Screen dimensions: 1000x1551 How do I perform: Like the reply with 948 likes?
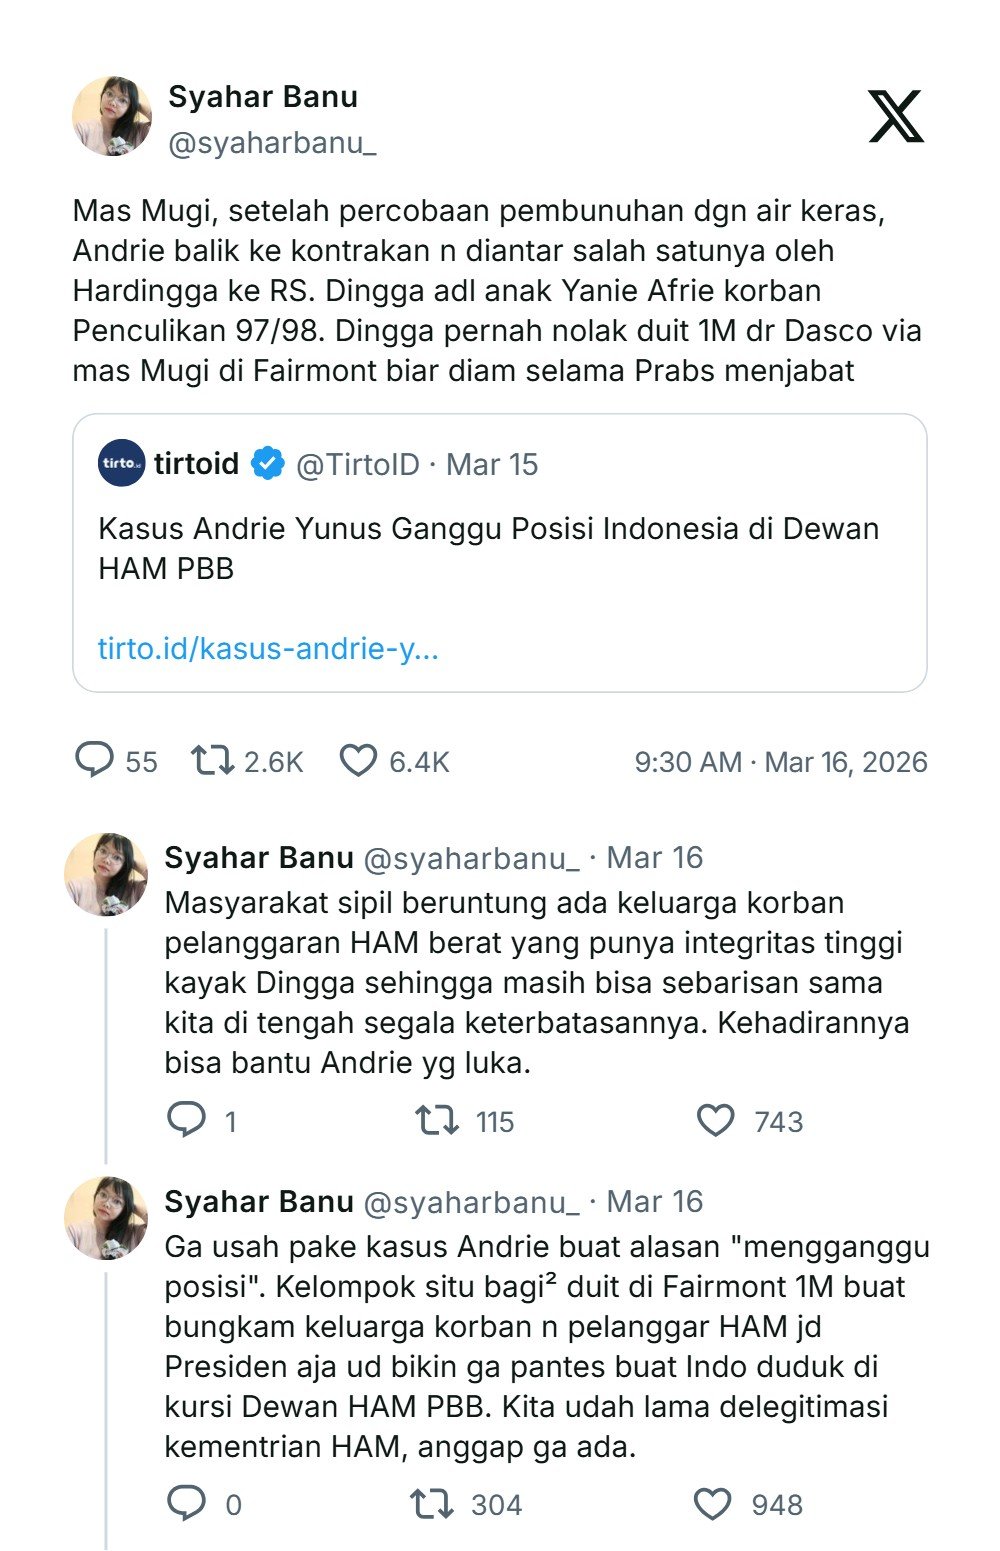pyautogui.click(x=712, y=1503)
